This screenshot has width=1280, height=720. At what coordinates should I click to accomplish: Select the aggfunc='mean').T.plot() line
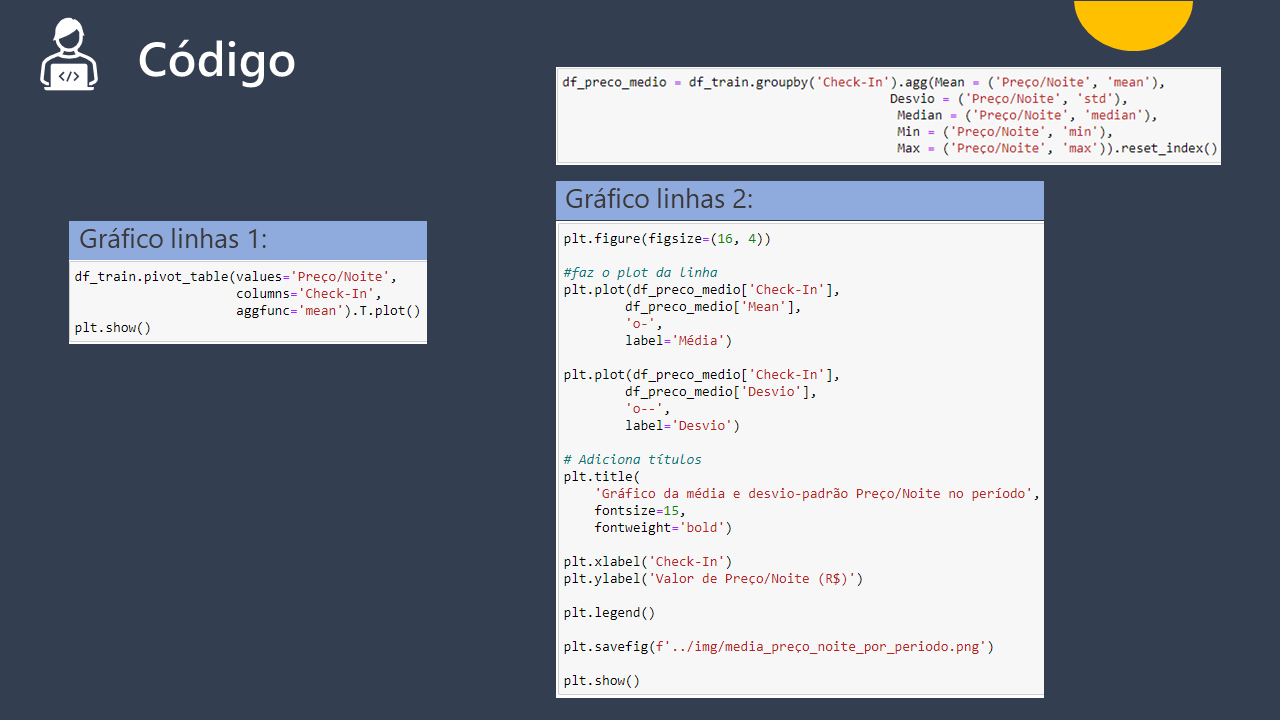coord(328,311)
